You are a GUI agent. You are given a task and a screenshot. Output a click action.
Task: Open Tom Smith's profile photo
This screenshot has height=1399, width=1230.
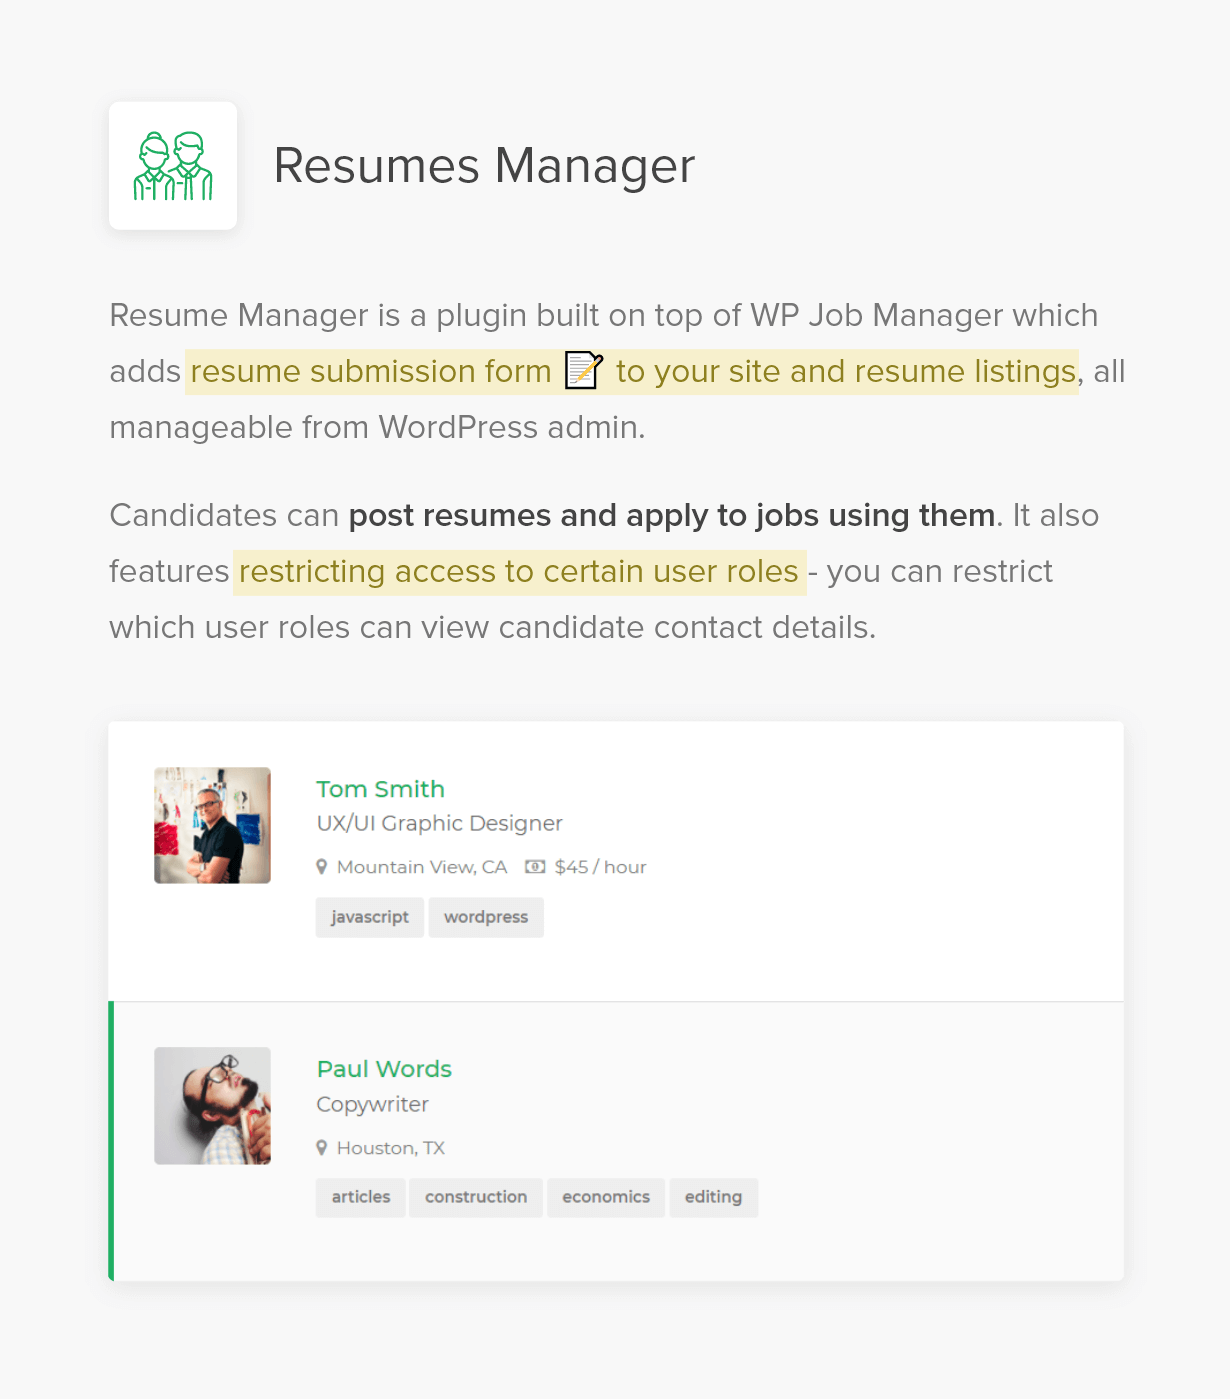tap(212, 825)
